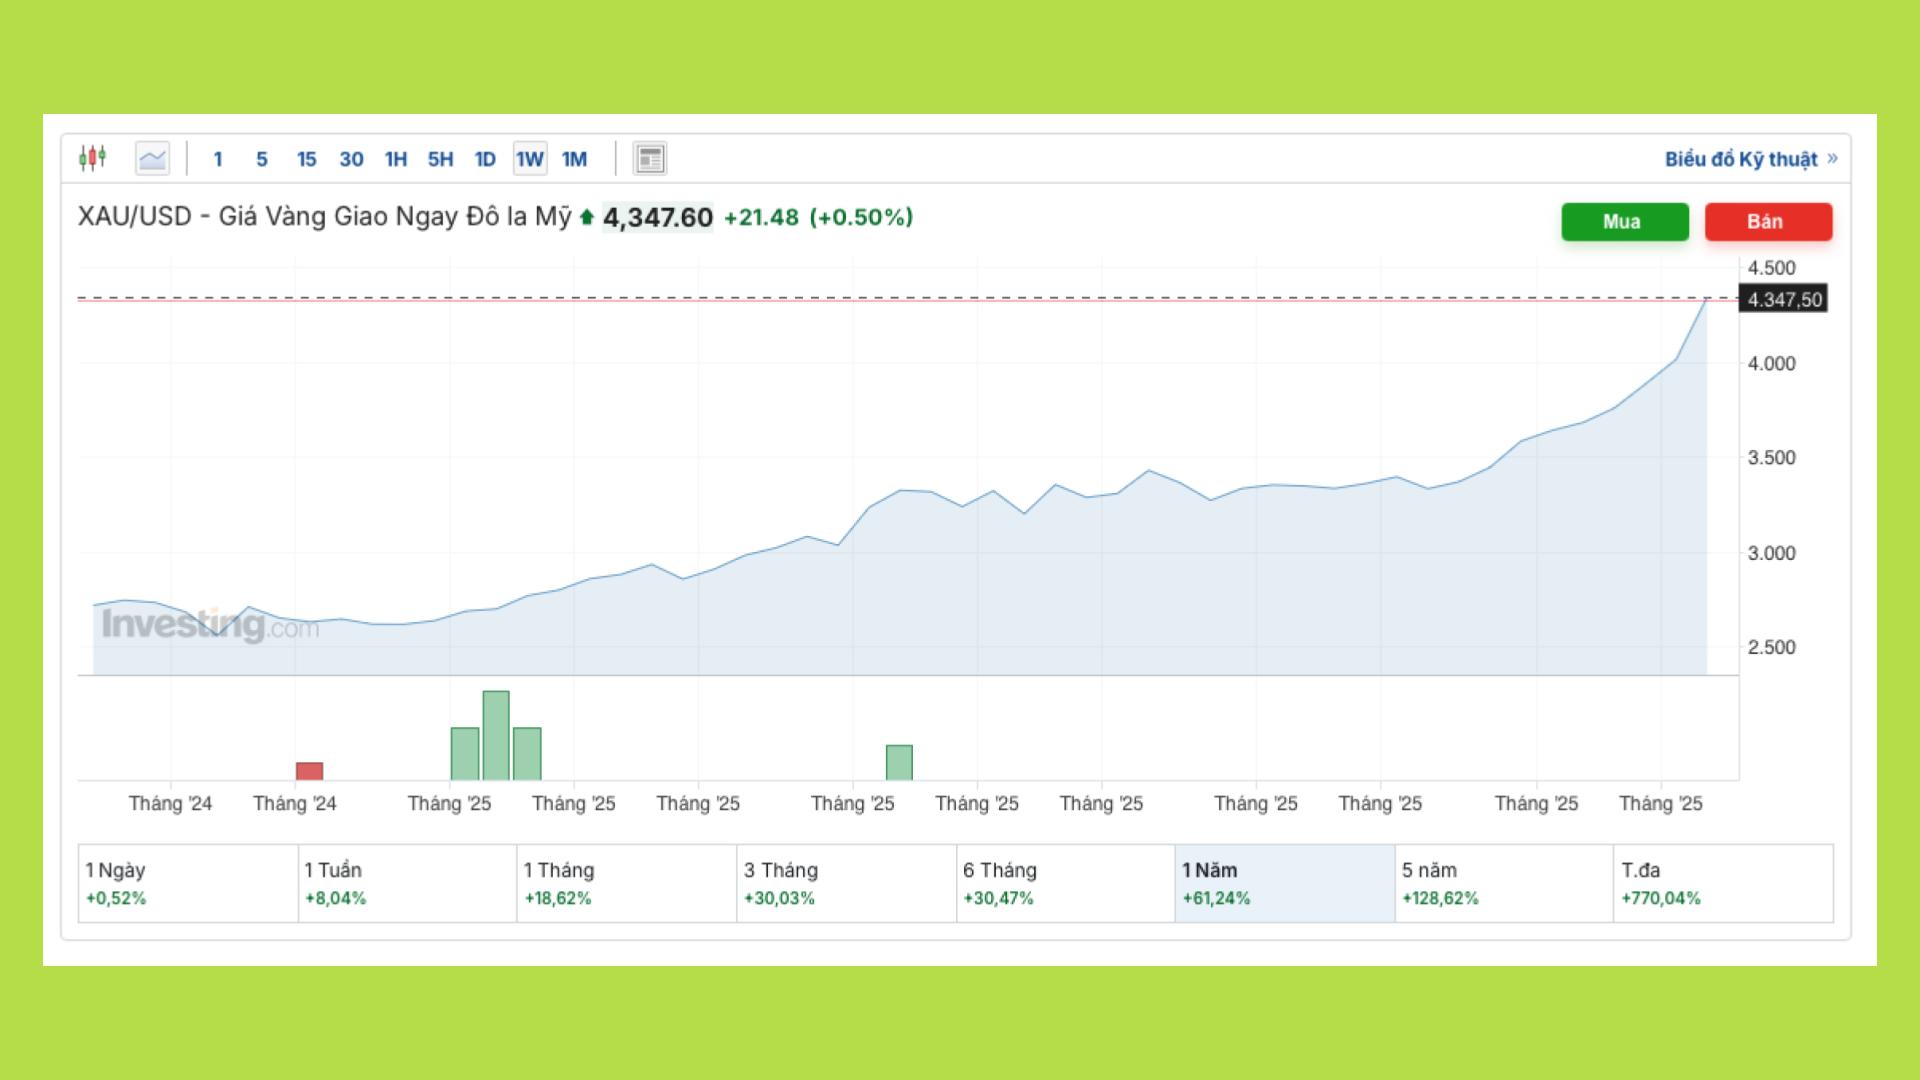Select the 1 Ngày range tab
Screen dimensions: 1920x1080
tap(188, 883)
